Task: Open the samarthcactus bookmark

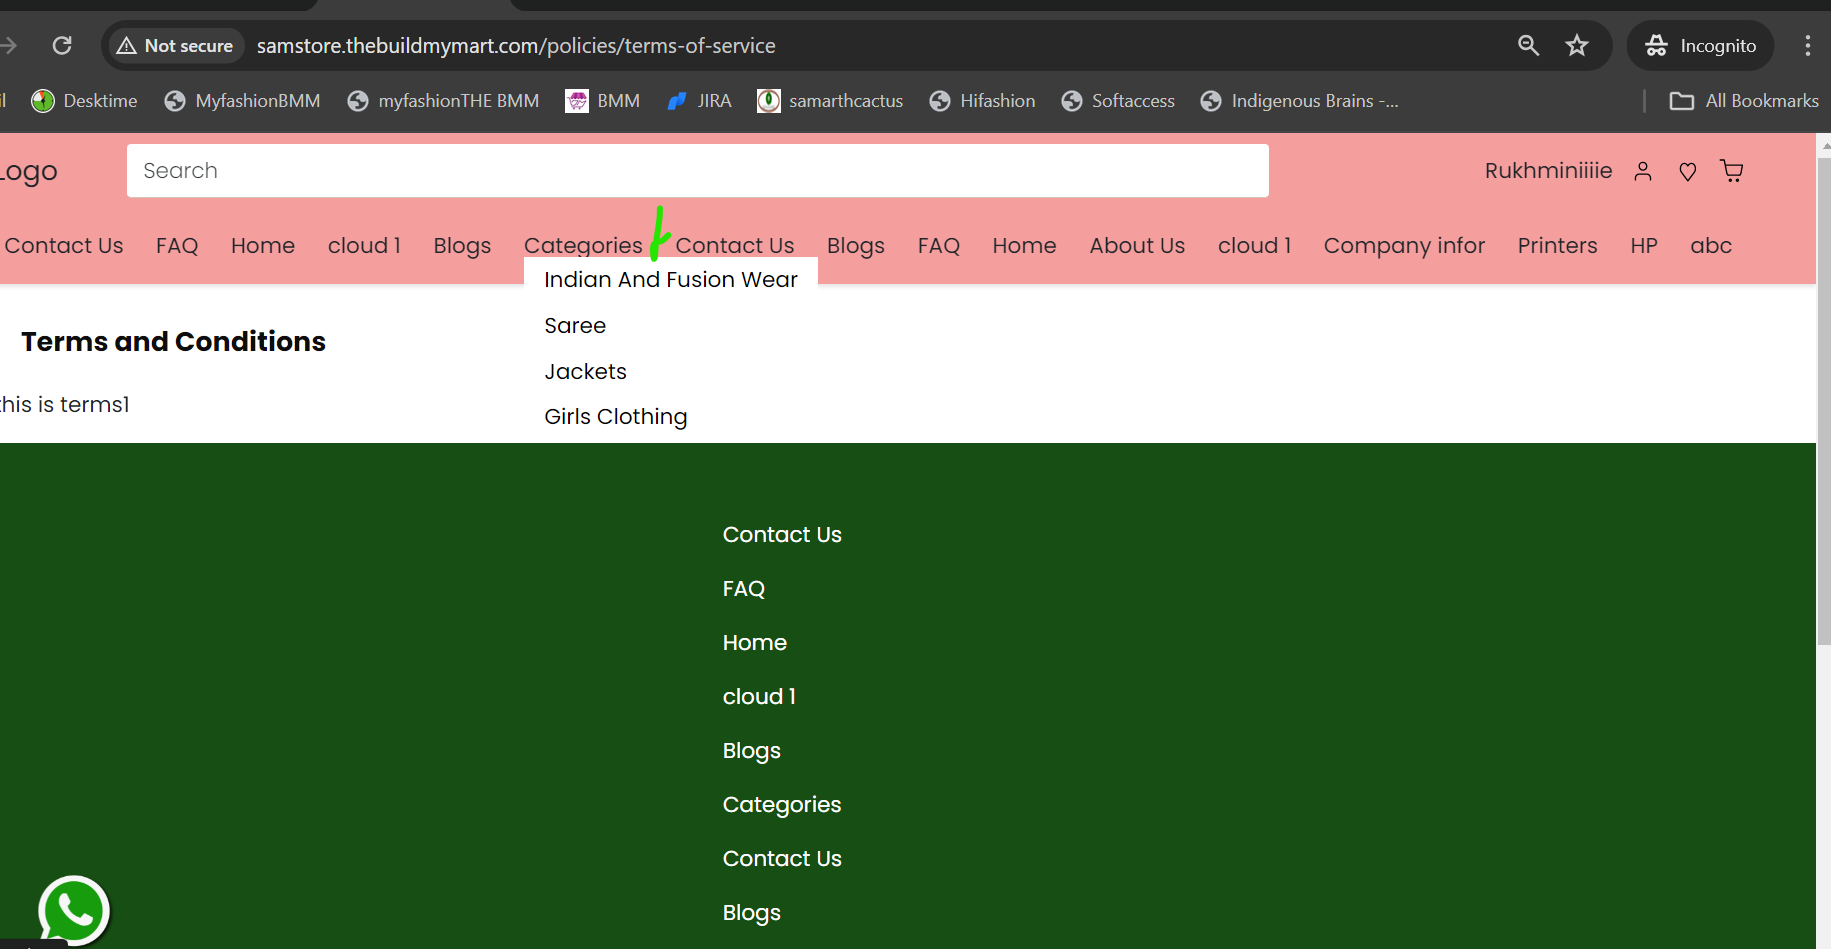Action: pyautogui.click(x=830, y=101)
